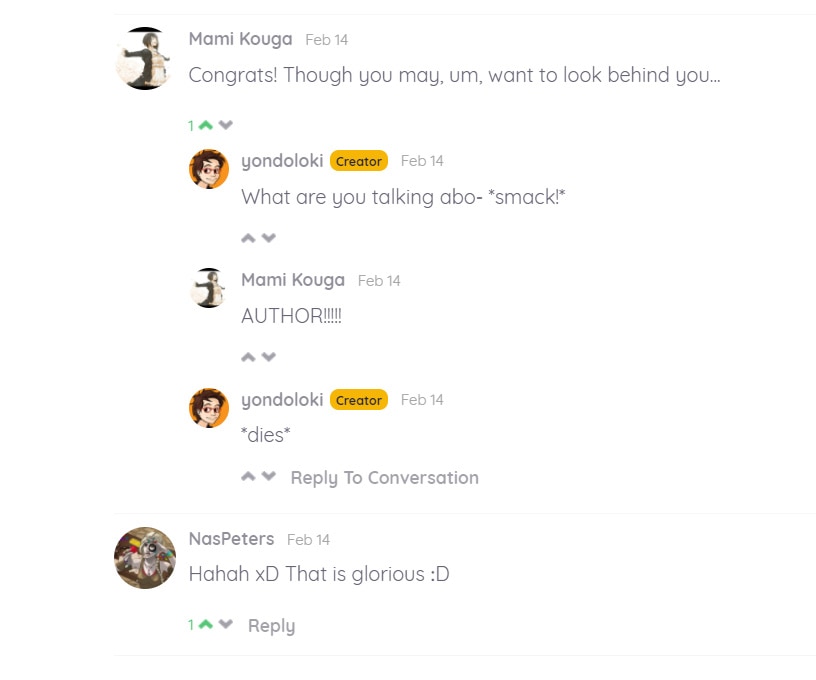Screen dimensions: 816x680
Task: Downvote yondoloki's "*dies*" reply
Action: 269,476
